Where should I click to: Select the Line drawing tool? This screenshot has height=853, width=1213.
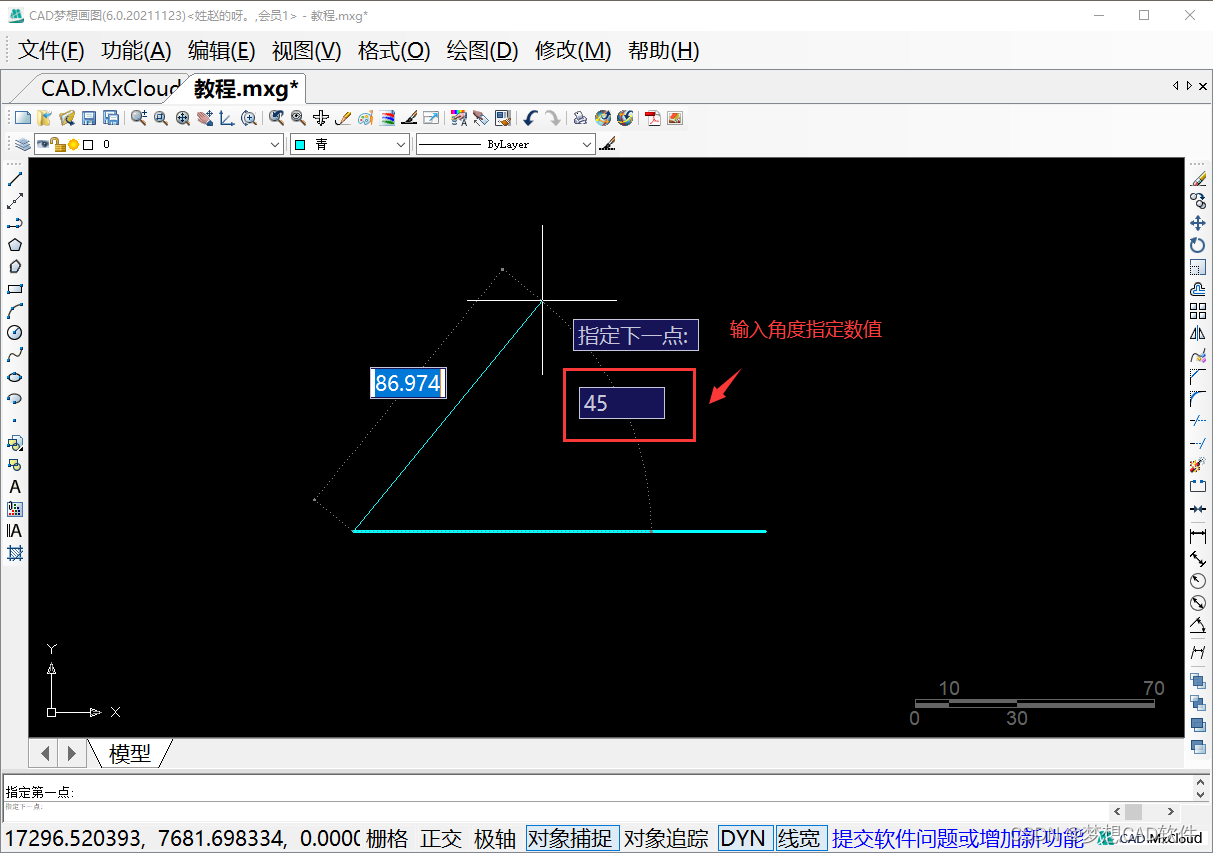point(15,180)
